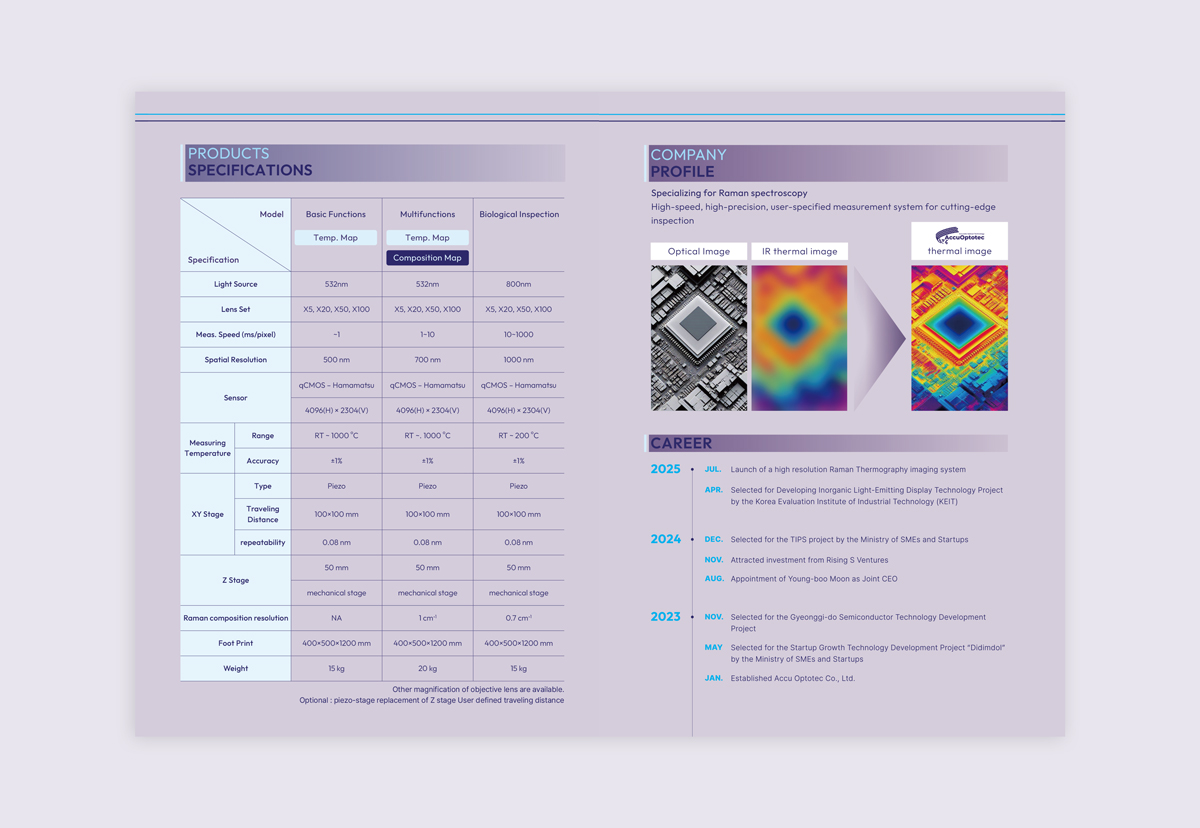Click the Products Specifications heading banner

tap(373, 162)
